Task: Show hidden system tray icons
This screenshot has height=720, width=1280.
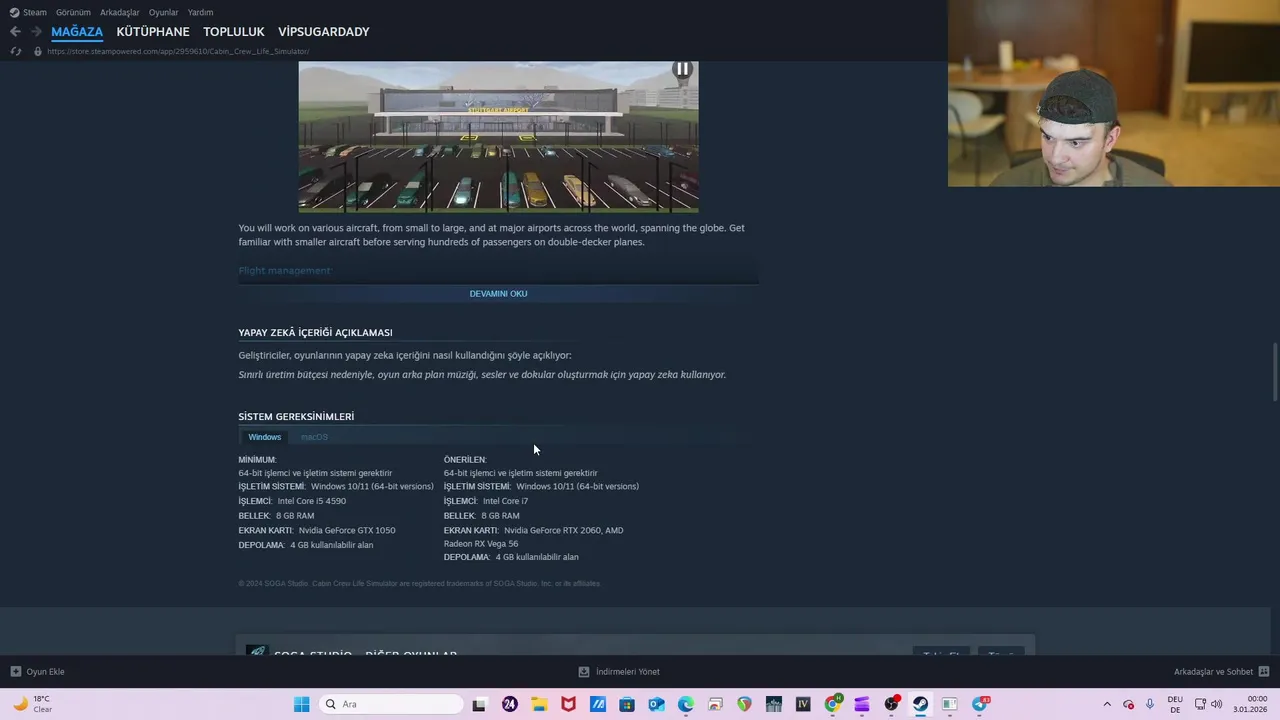Action: [1107, 704]
